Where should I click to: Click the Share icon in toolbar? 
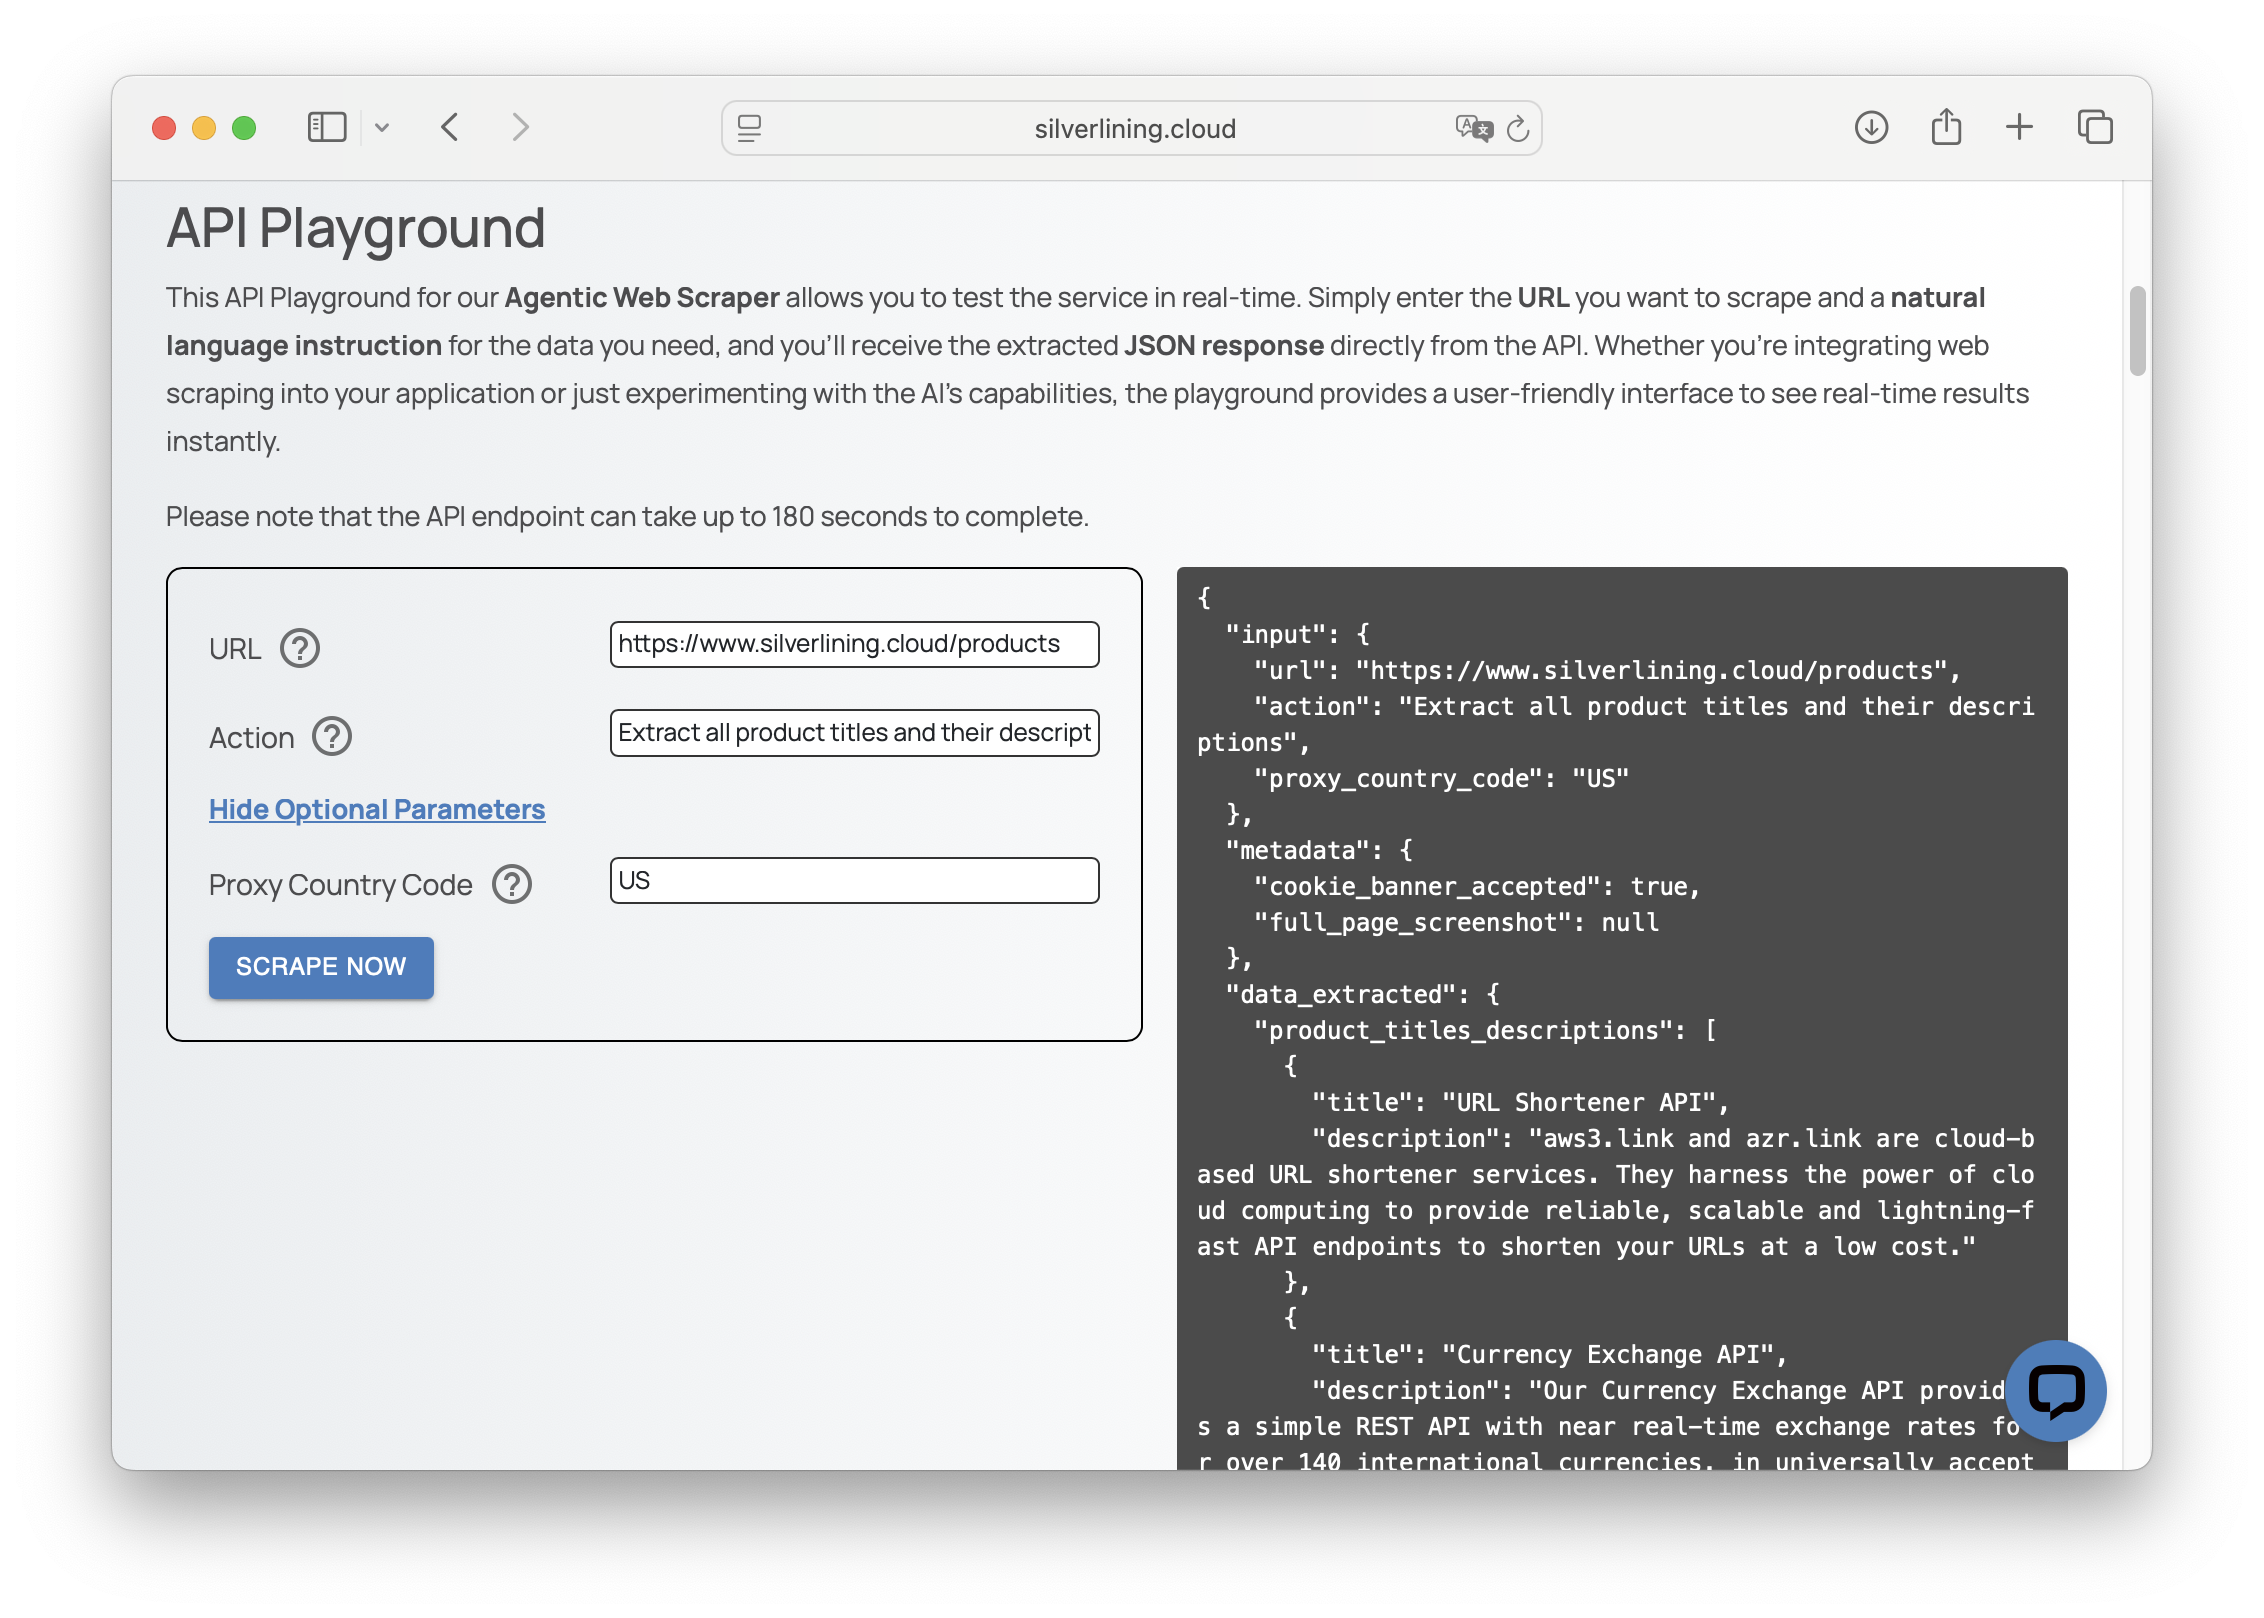[x=1945, y=127]
